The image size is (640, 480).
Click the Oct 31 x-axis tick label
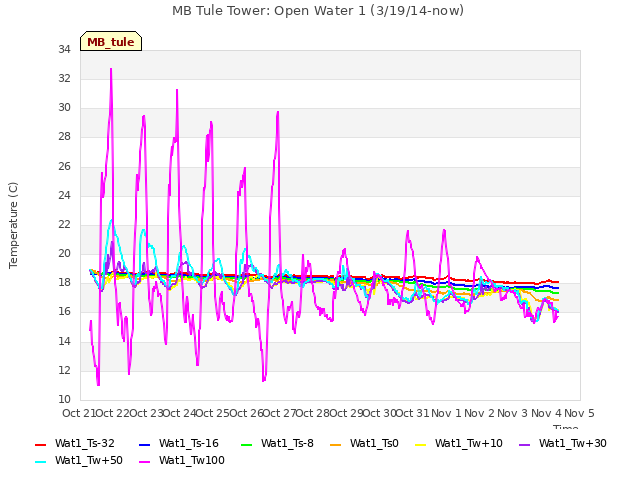[413, 413]
